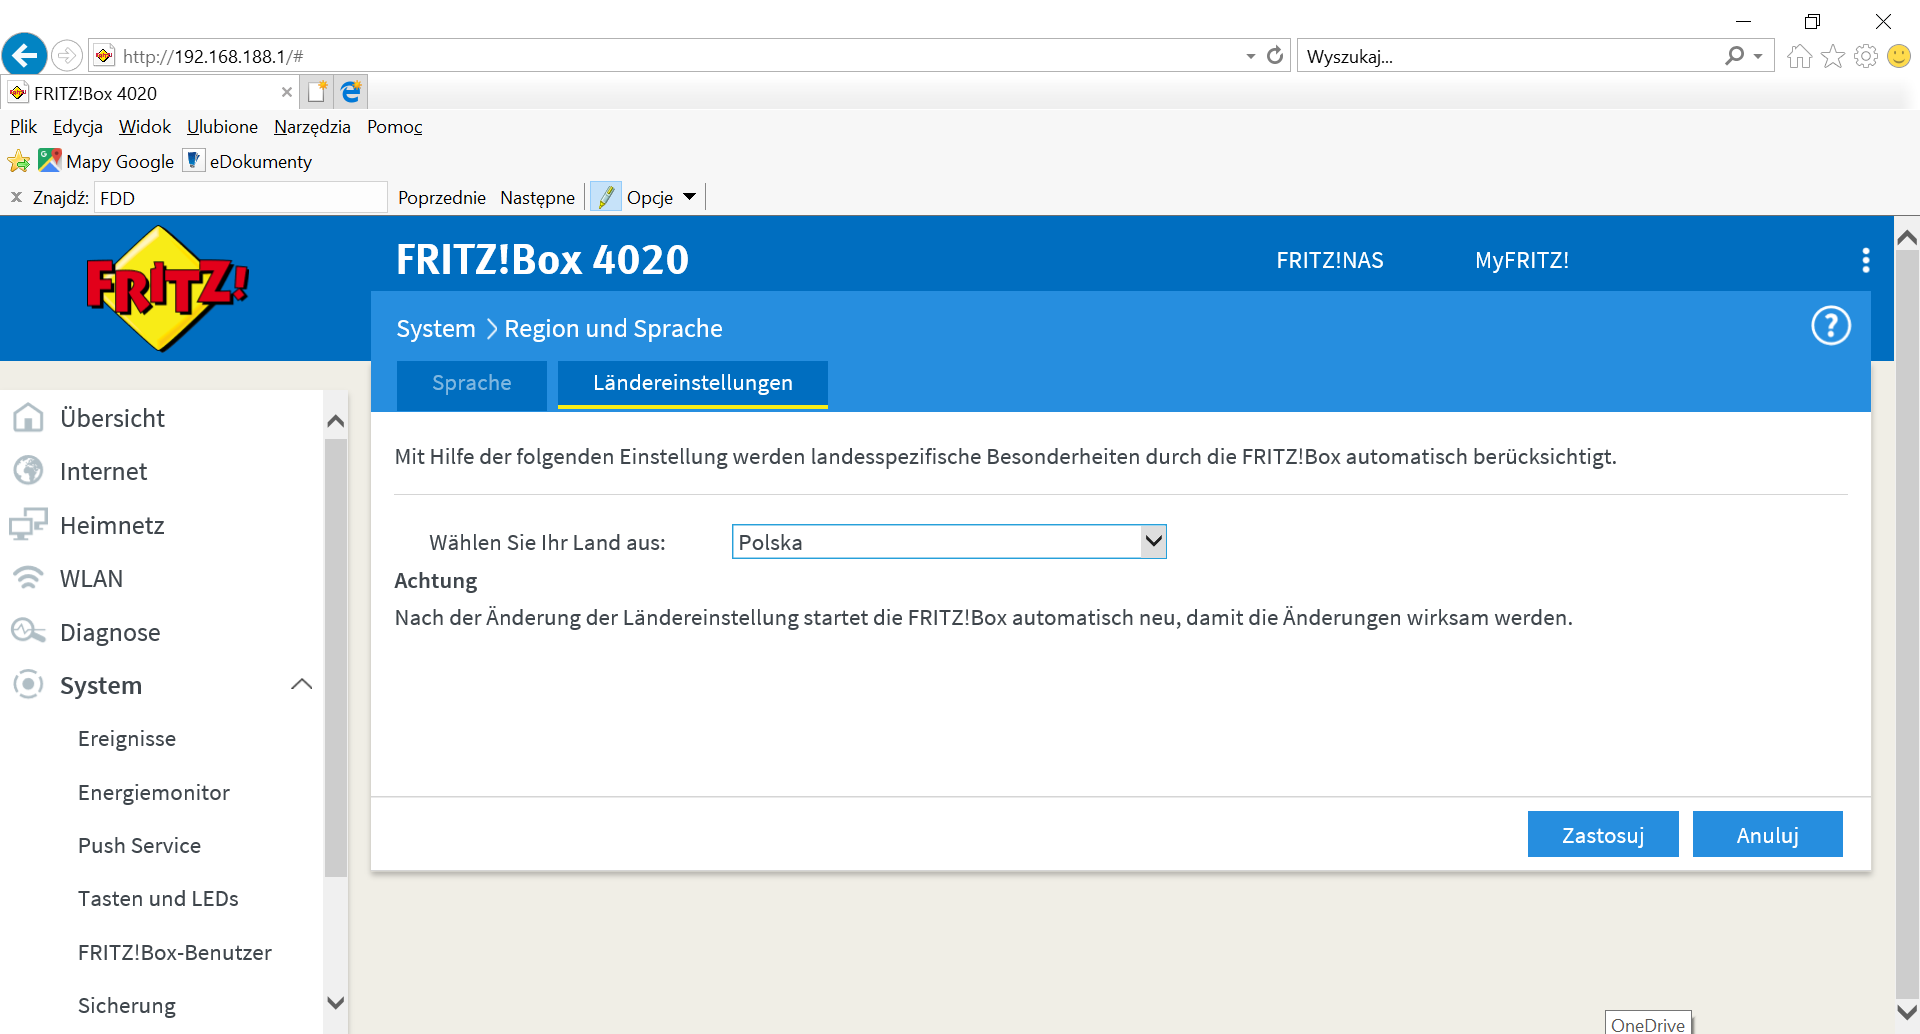Open Internet in the sidebar
This screenshot has height=1034, width=1920.
coord(103,472)
